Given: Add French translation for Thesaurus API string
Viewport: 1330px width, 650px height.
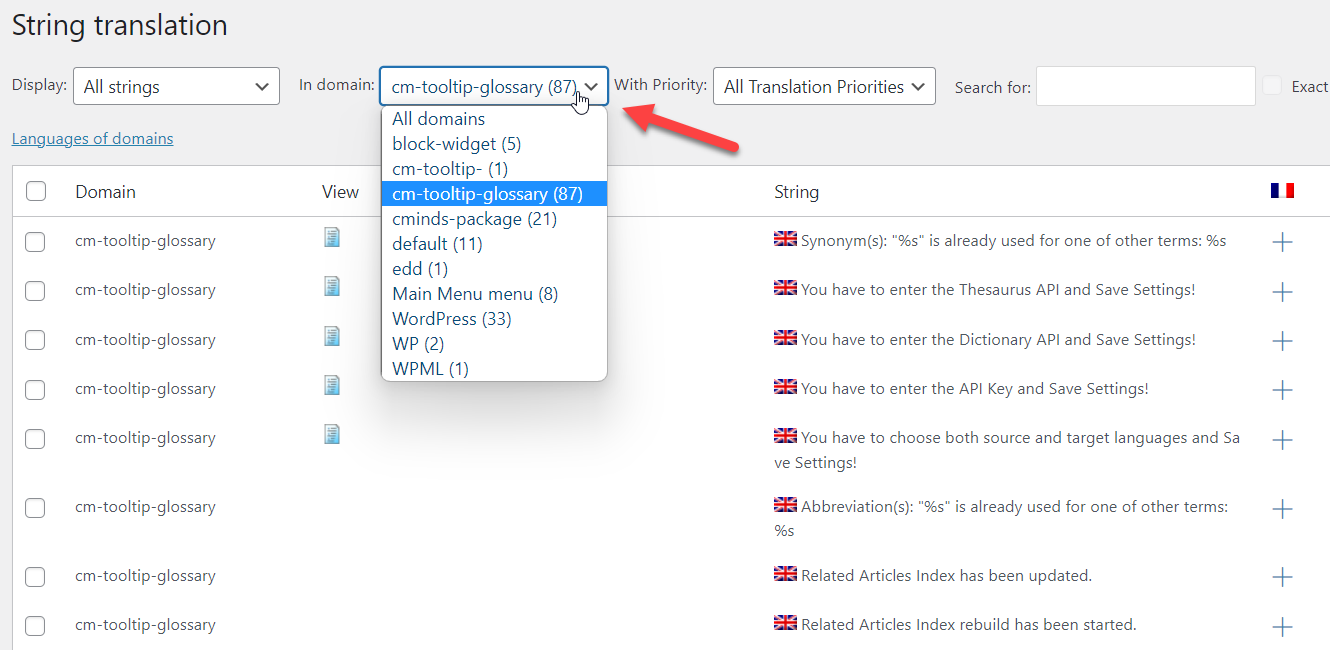Looking at the screenshot, I should click(x=1282, y=291).
